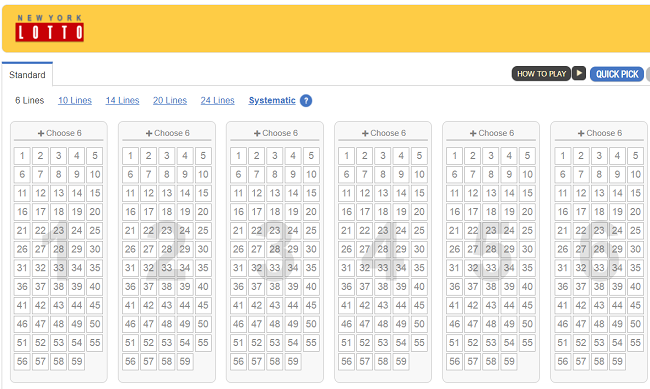
Task: Pick number 16 in line 5
Action: point(454,212)
